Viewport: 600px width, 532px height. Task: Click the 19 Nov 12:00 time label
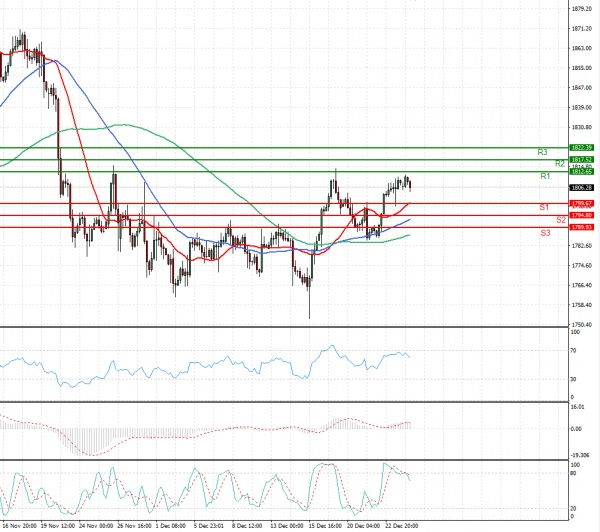coord(58,526)
